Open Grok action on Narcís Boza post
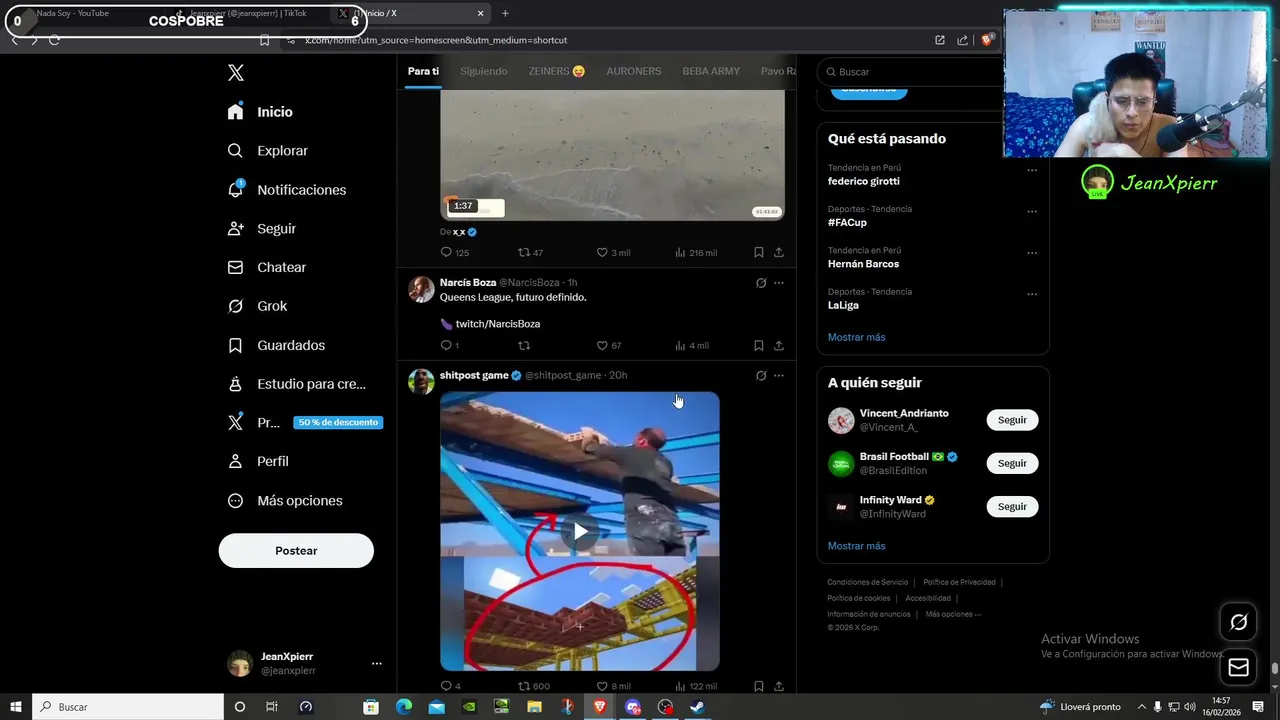Viewport: 1280px width, 720px height. click(x=761, y=283)
